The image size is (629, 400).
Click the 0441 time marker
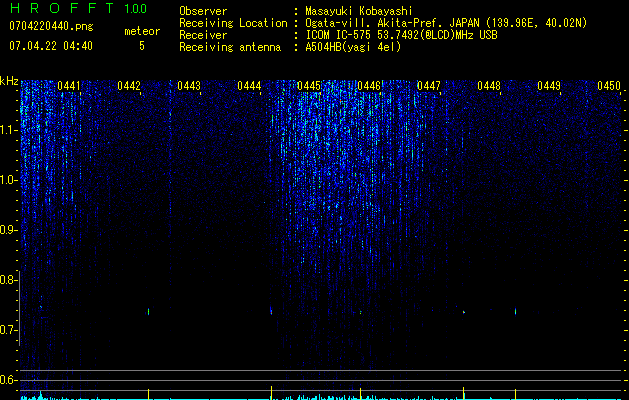(69, 86)
